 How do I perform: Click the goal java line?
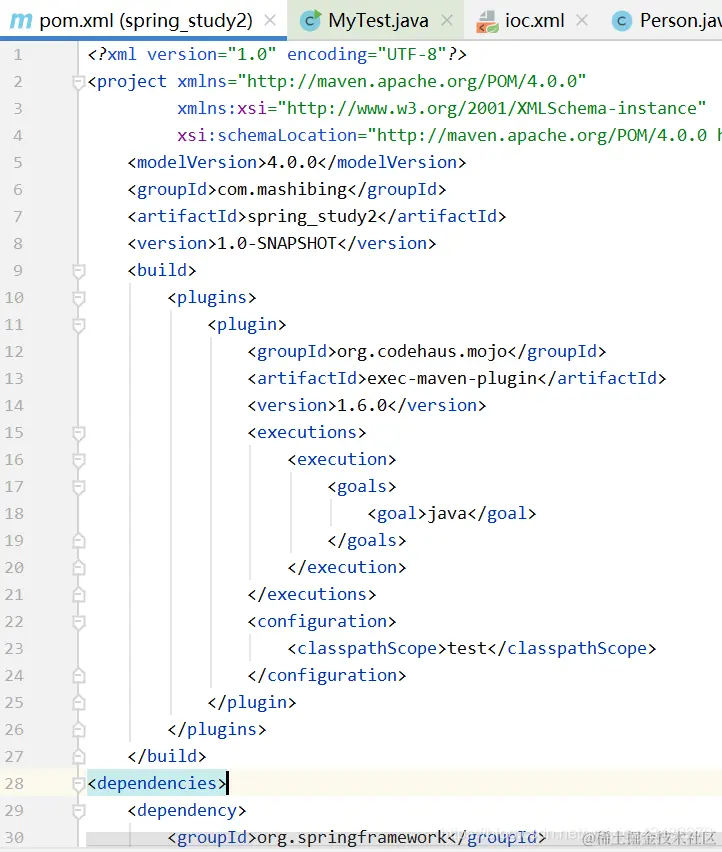[452, 513]
